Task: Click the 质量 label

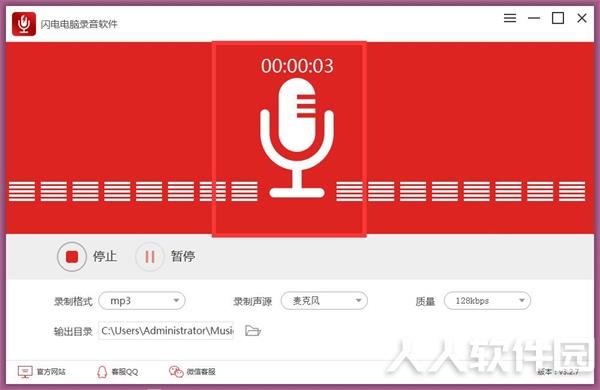Action: [x=426, y=302]
